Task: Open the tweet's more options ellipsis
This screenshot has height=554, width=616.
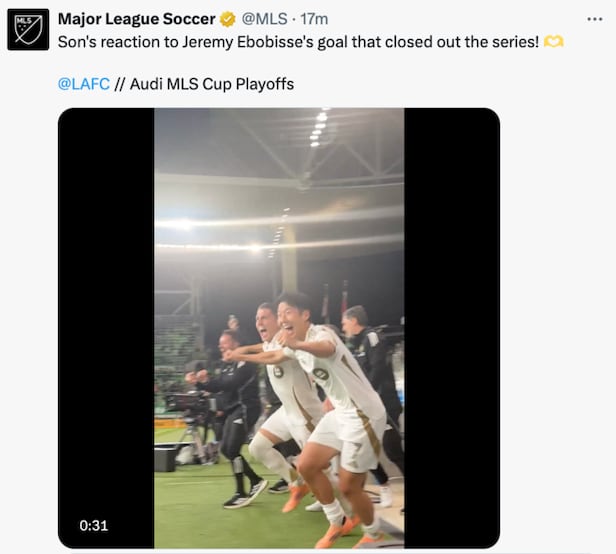Action: tap(594, 19)
